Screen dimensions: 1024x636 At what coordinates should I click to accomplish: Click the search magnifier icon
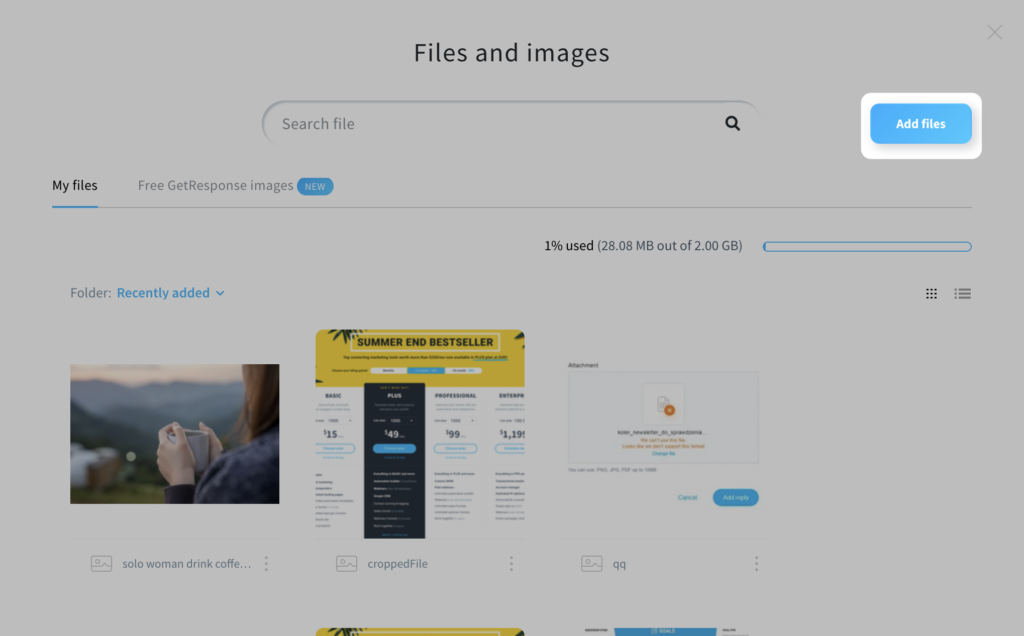click(x=732, y=122)
